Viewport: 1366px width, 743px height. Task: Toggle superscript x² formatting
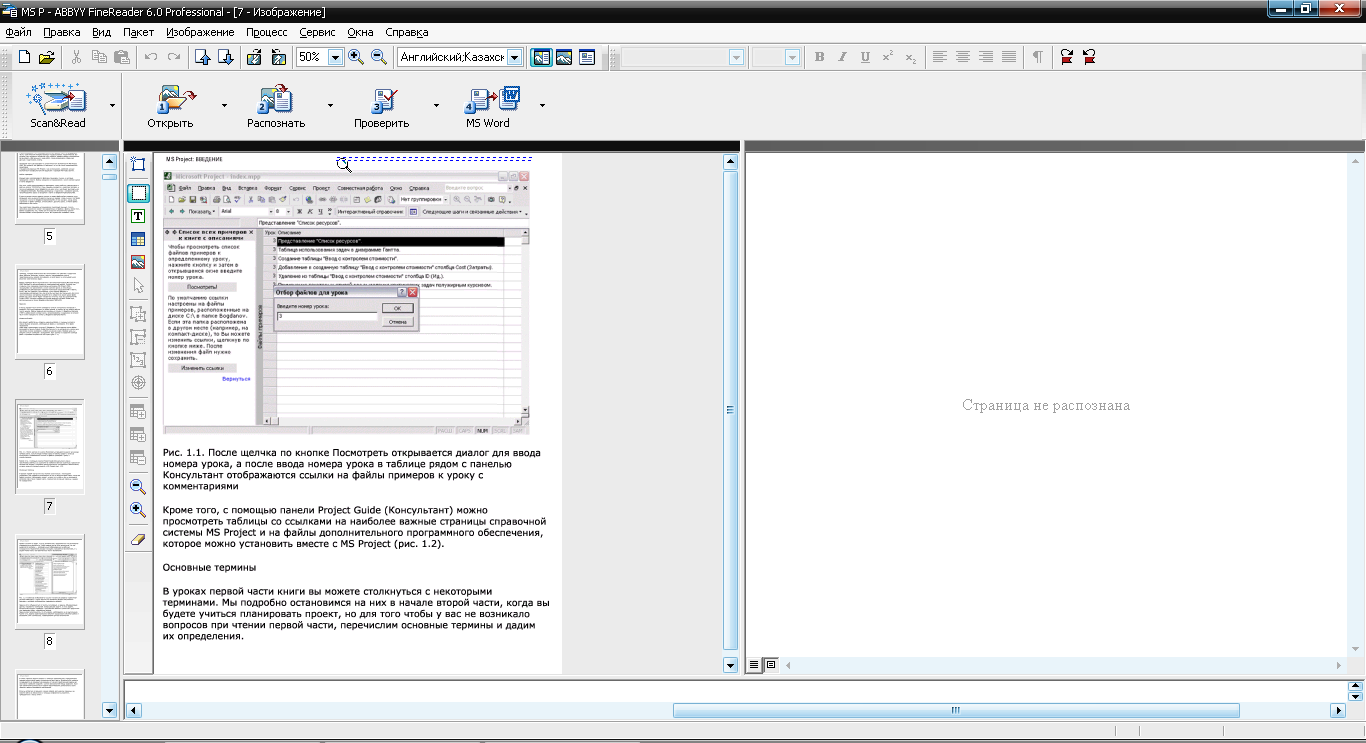(x=887, y=57)
